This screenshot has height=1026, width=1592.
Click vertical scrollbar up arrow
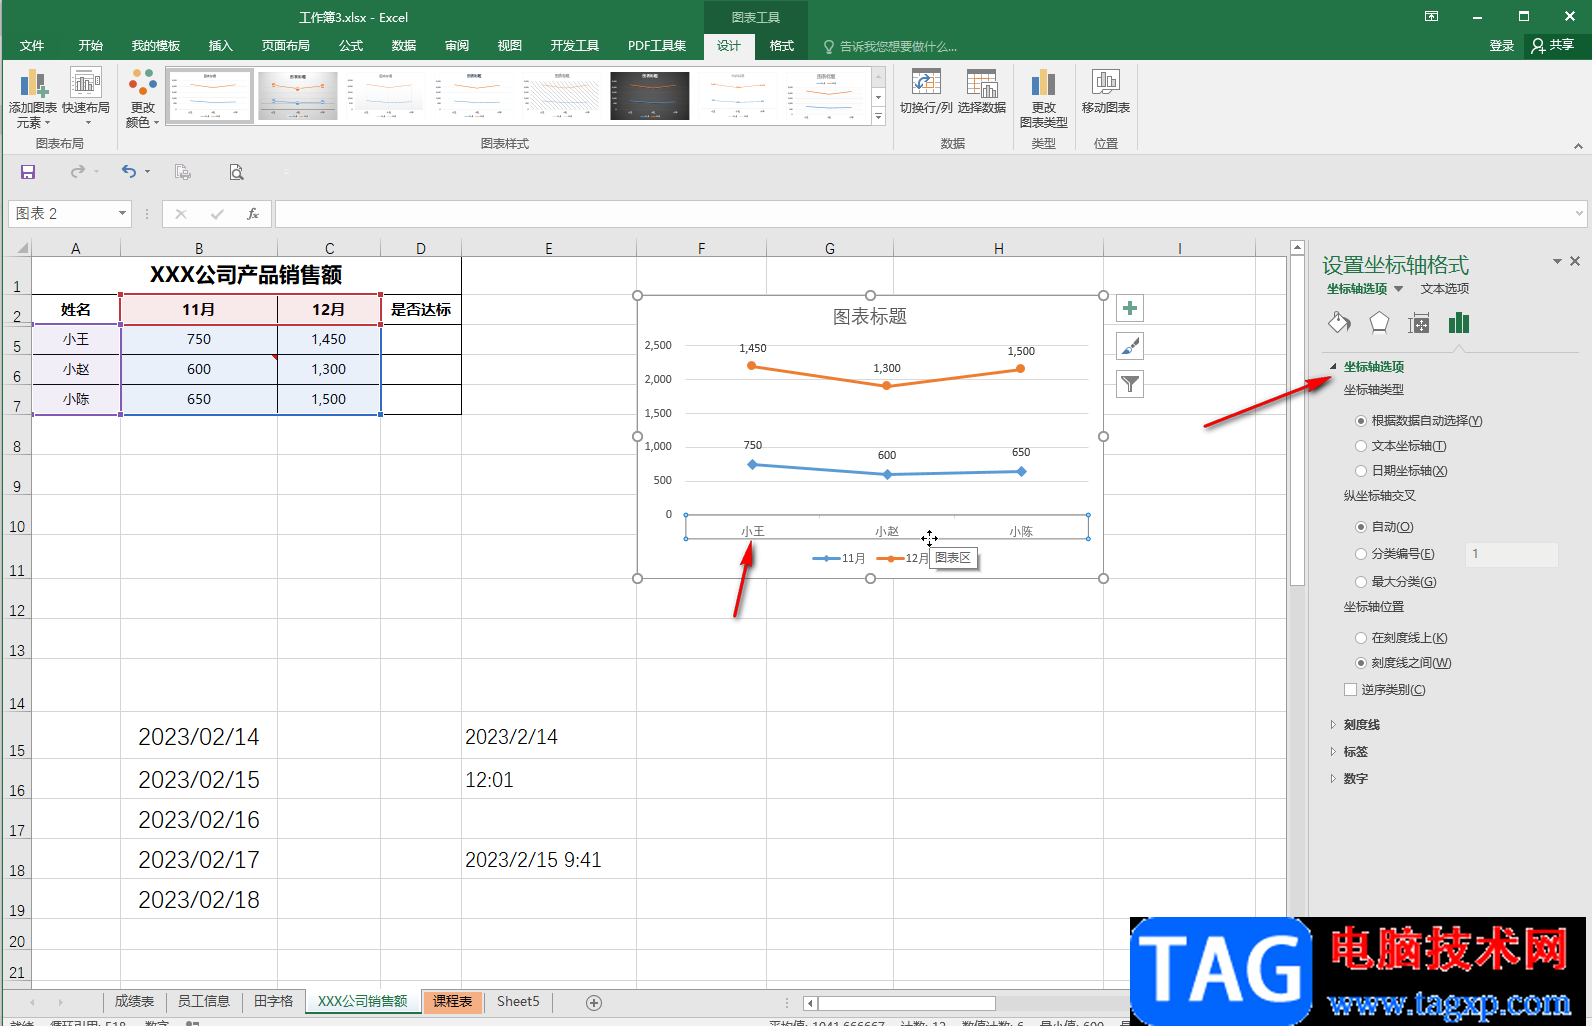[1297, 248]
